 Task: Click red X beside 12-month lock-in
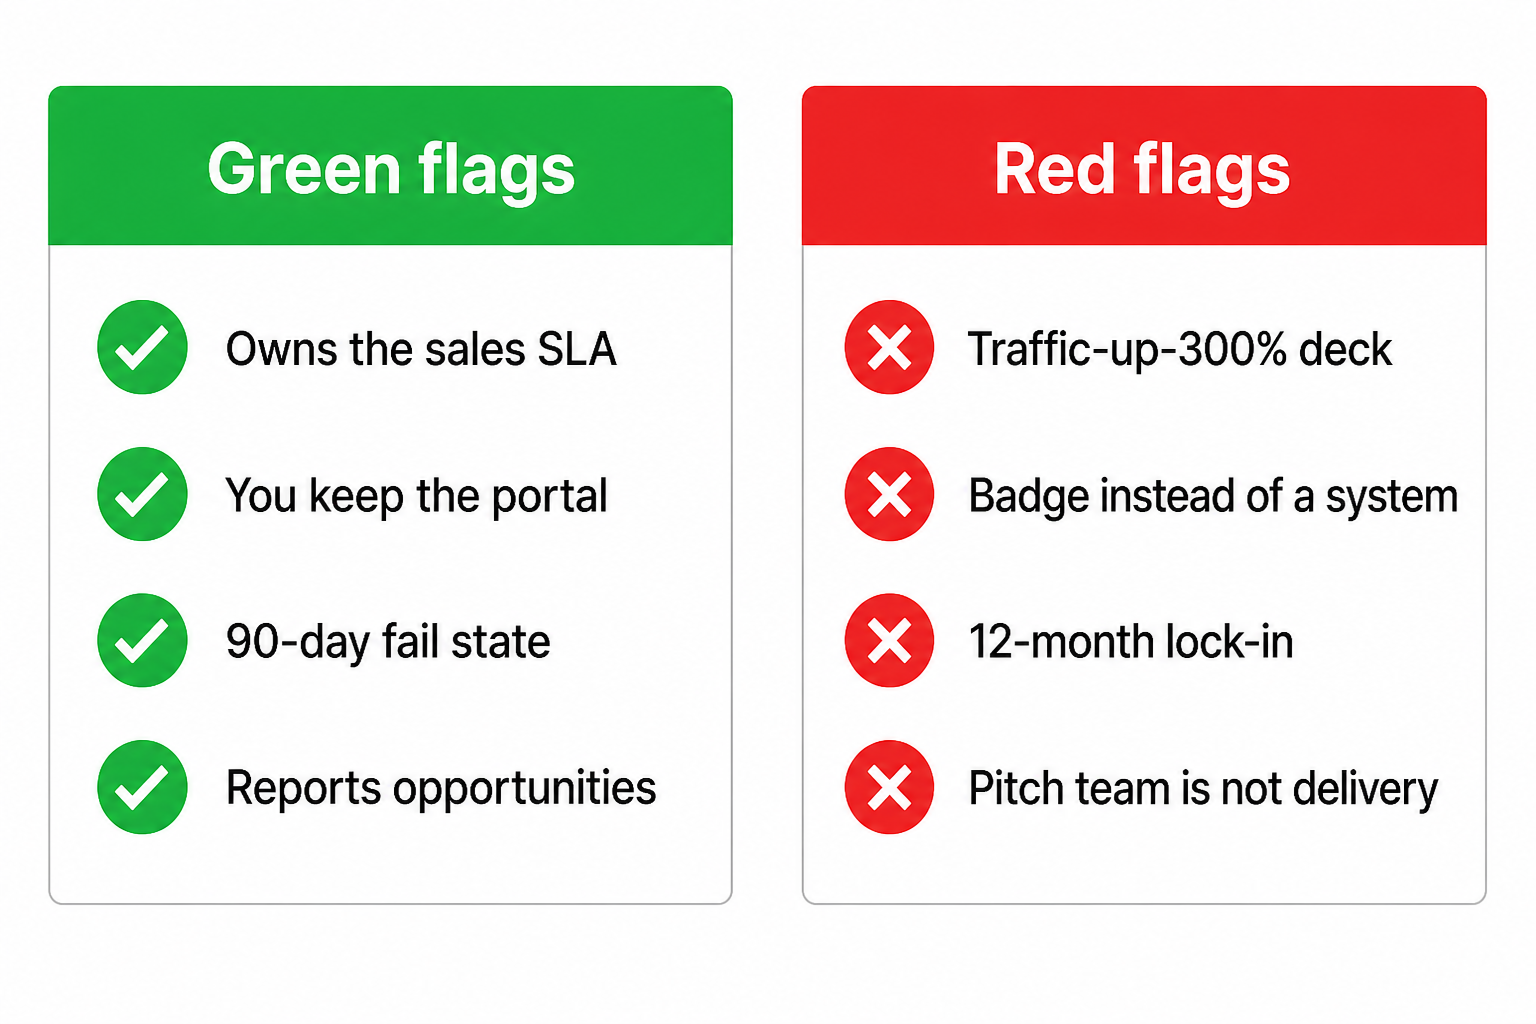point(889,640)
